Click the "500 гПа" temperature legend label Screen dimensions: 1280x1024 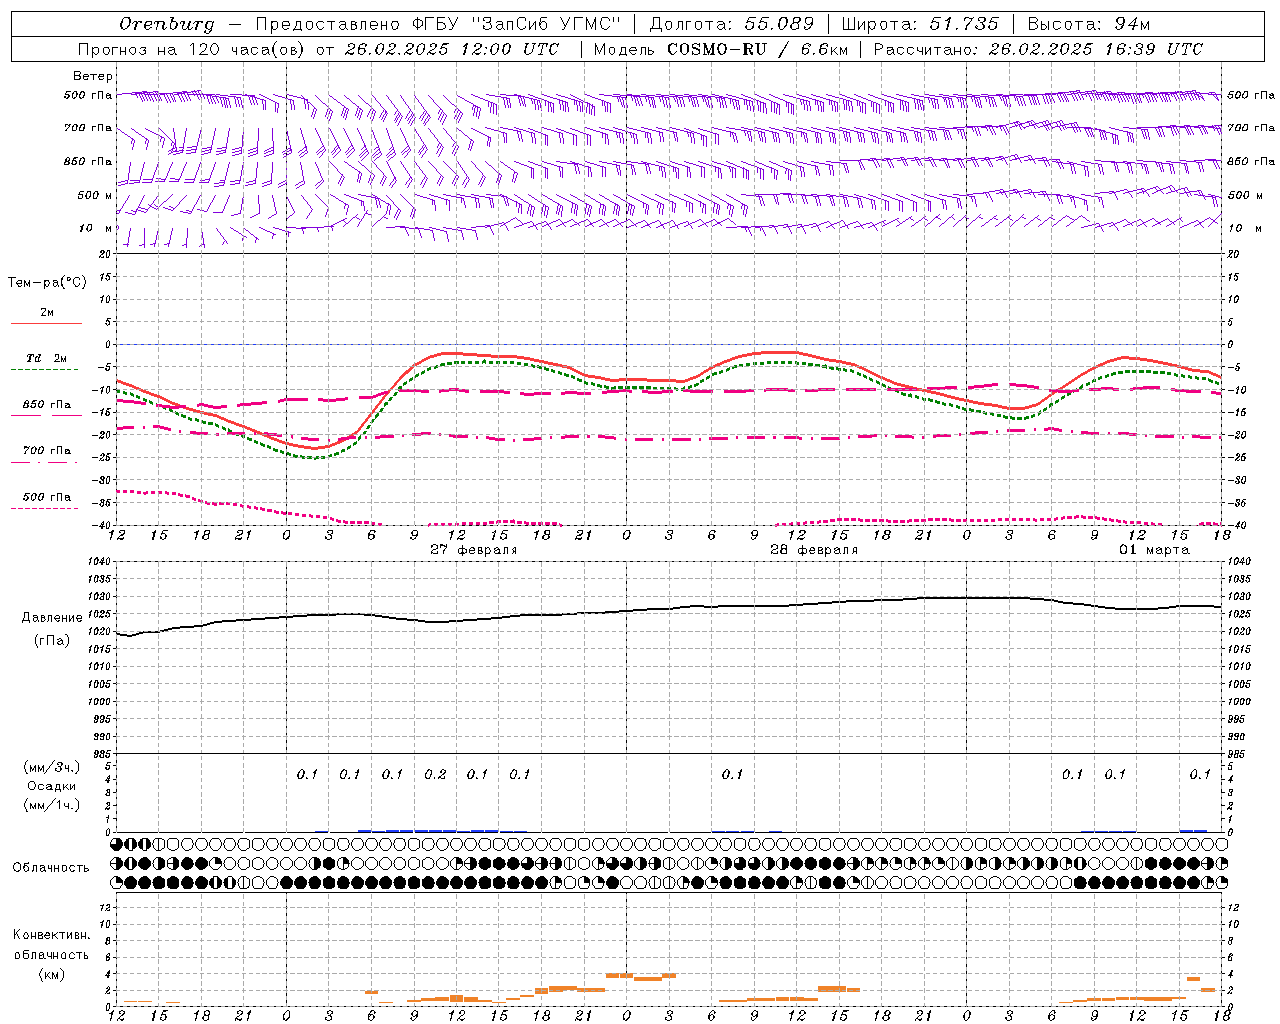[x=47, y=497]
